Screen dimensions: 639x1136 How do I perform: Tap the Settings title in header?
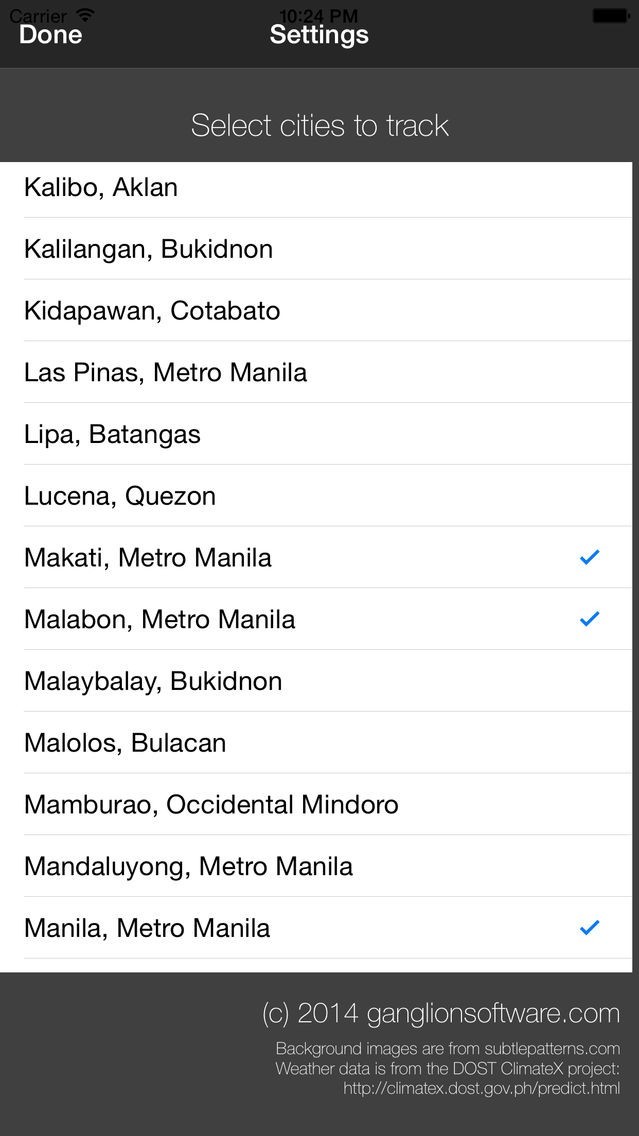[x=319, y=35]
